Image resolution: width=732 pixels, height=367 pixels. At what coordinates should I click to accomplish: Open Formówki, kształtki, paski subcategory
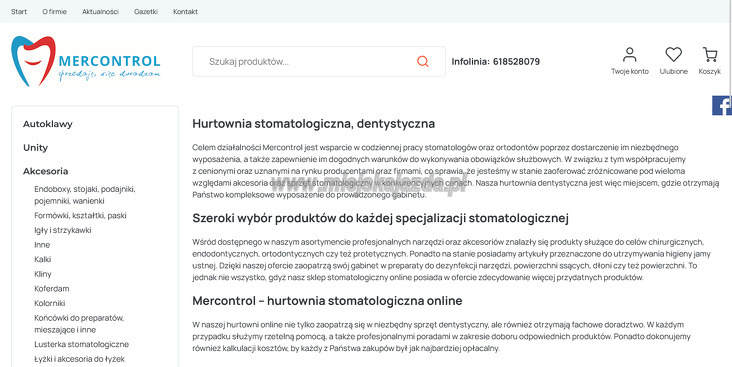click(80, 216)
